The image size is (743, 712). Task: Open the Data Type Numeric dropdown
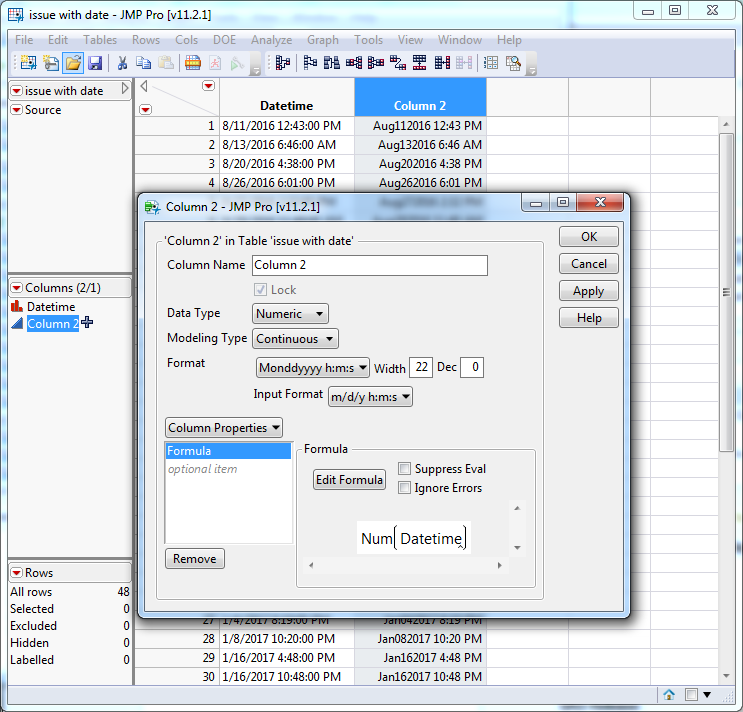pos(290,314)
